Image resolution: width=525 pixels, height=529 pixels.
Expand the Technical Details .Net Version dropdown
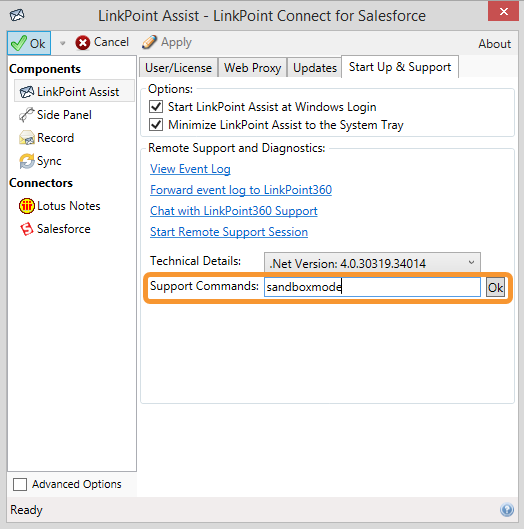point(372,262)
